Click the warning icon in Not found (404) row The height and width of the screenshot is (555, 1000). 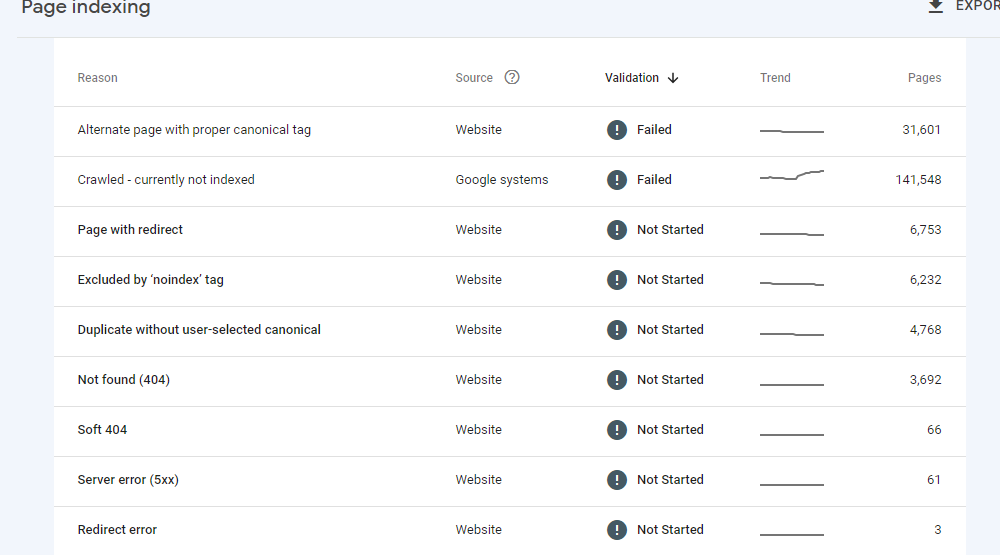(616, 380)
